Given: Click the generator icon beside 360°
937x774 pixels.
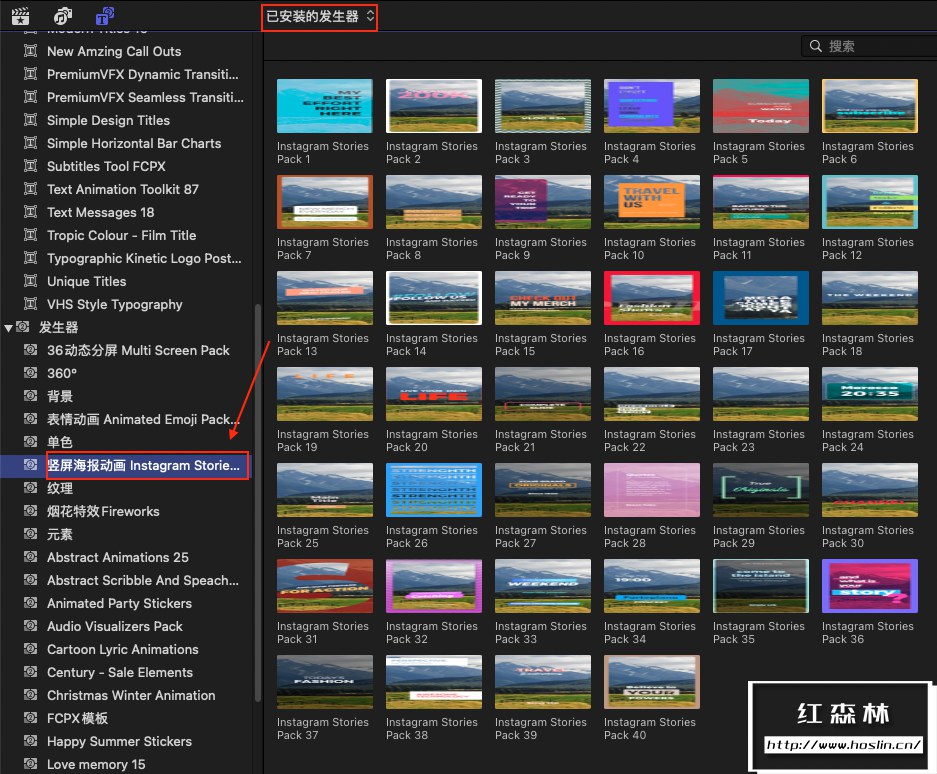Looking at the screenshot, I should pos(30,373).
